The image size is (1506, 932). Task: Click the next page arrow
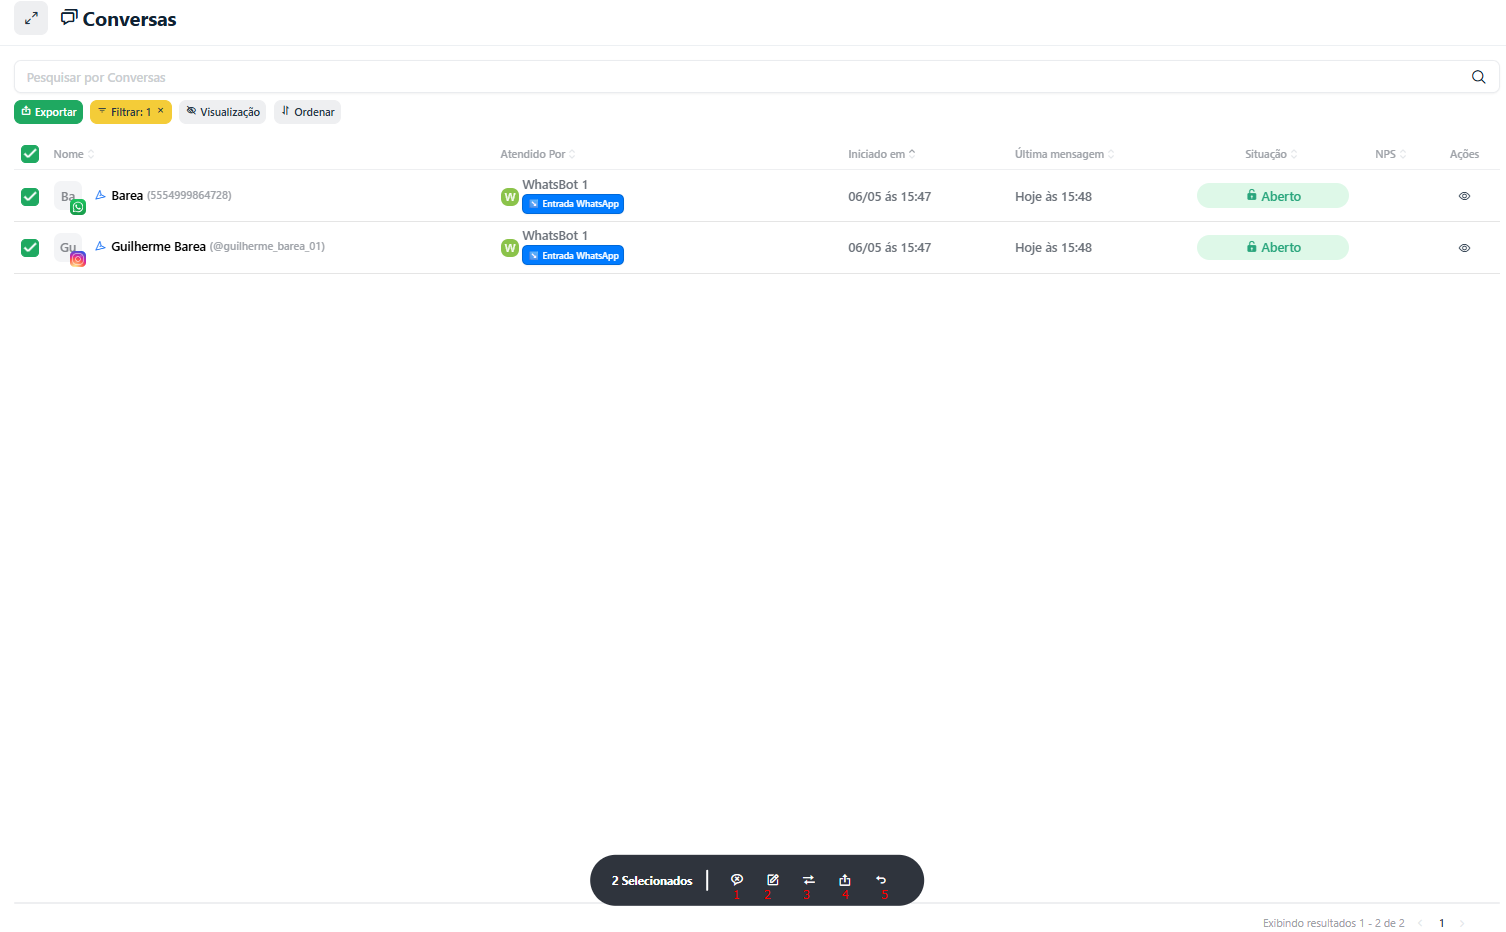[1462, 923]
